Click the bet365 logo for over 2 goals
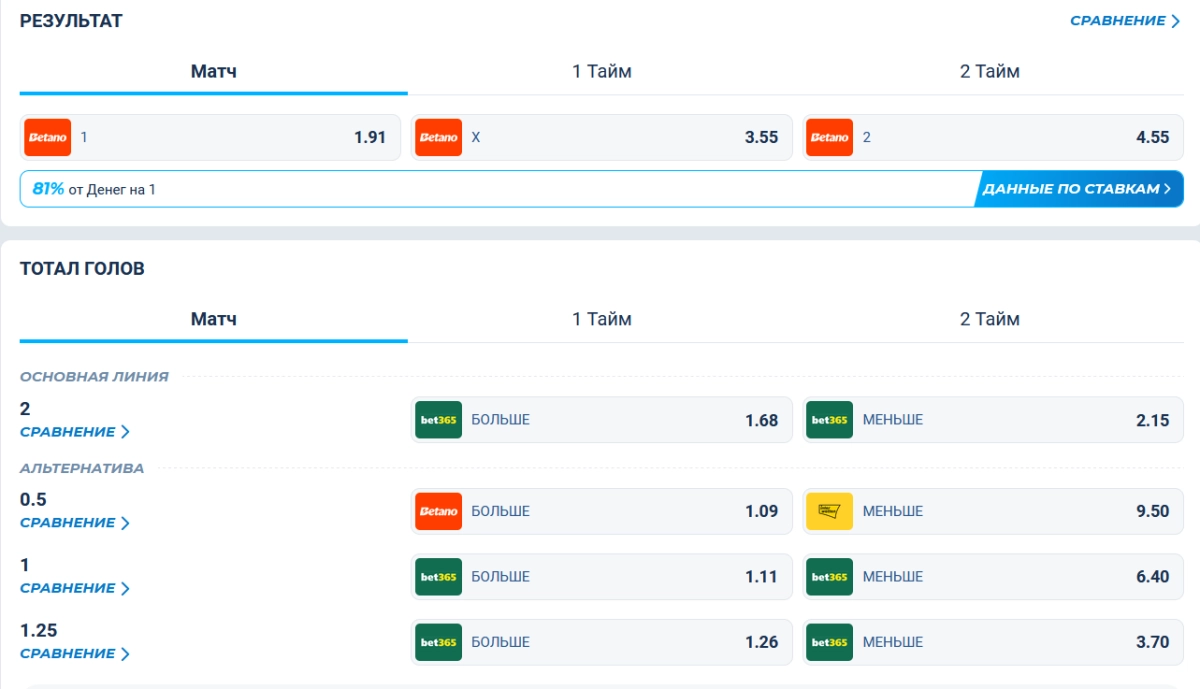 [x=438, y=420]
